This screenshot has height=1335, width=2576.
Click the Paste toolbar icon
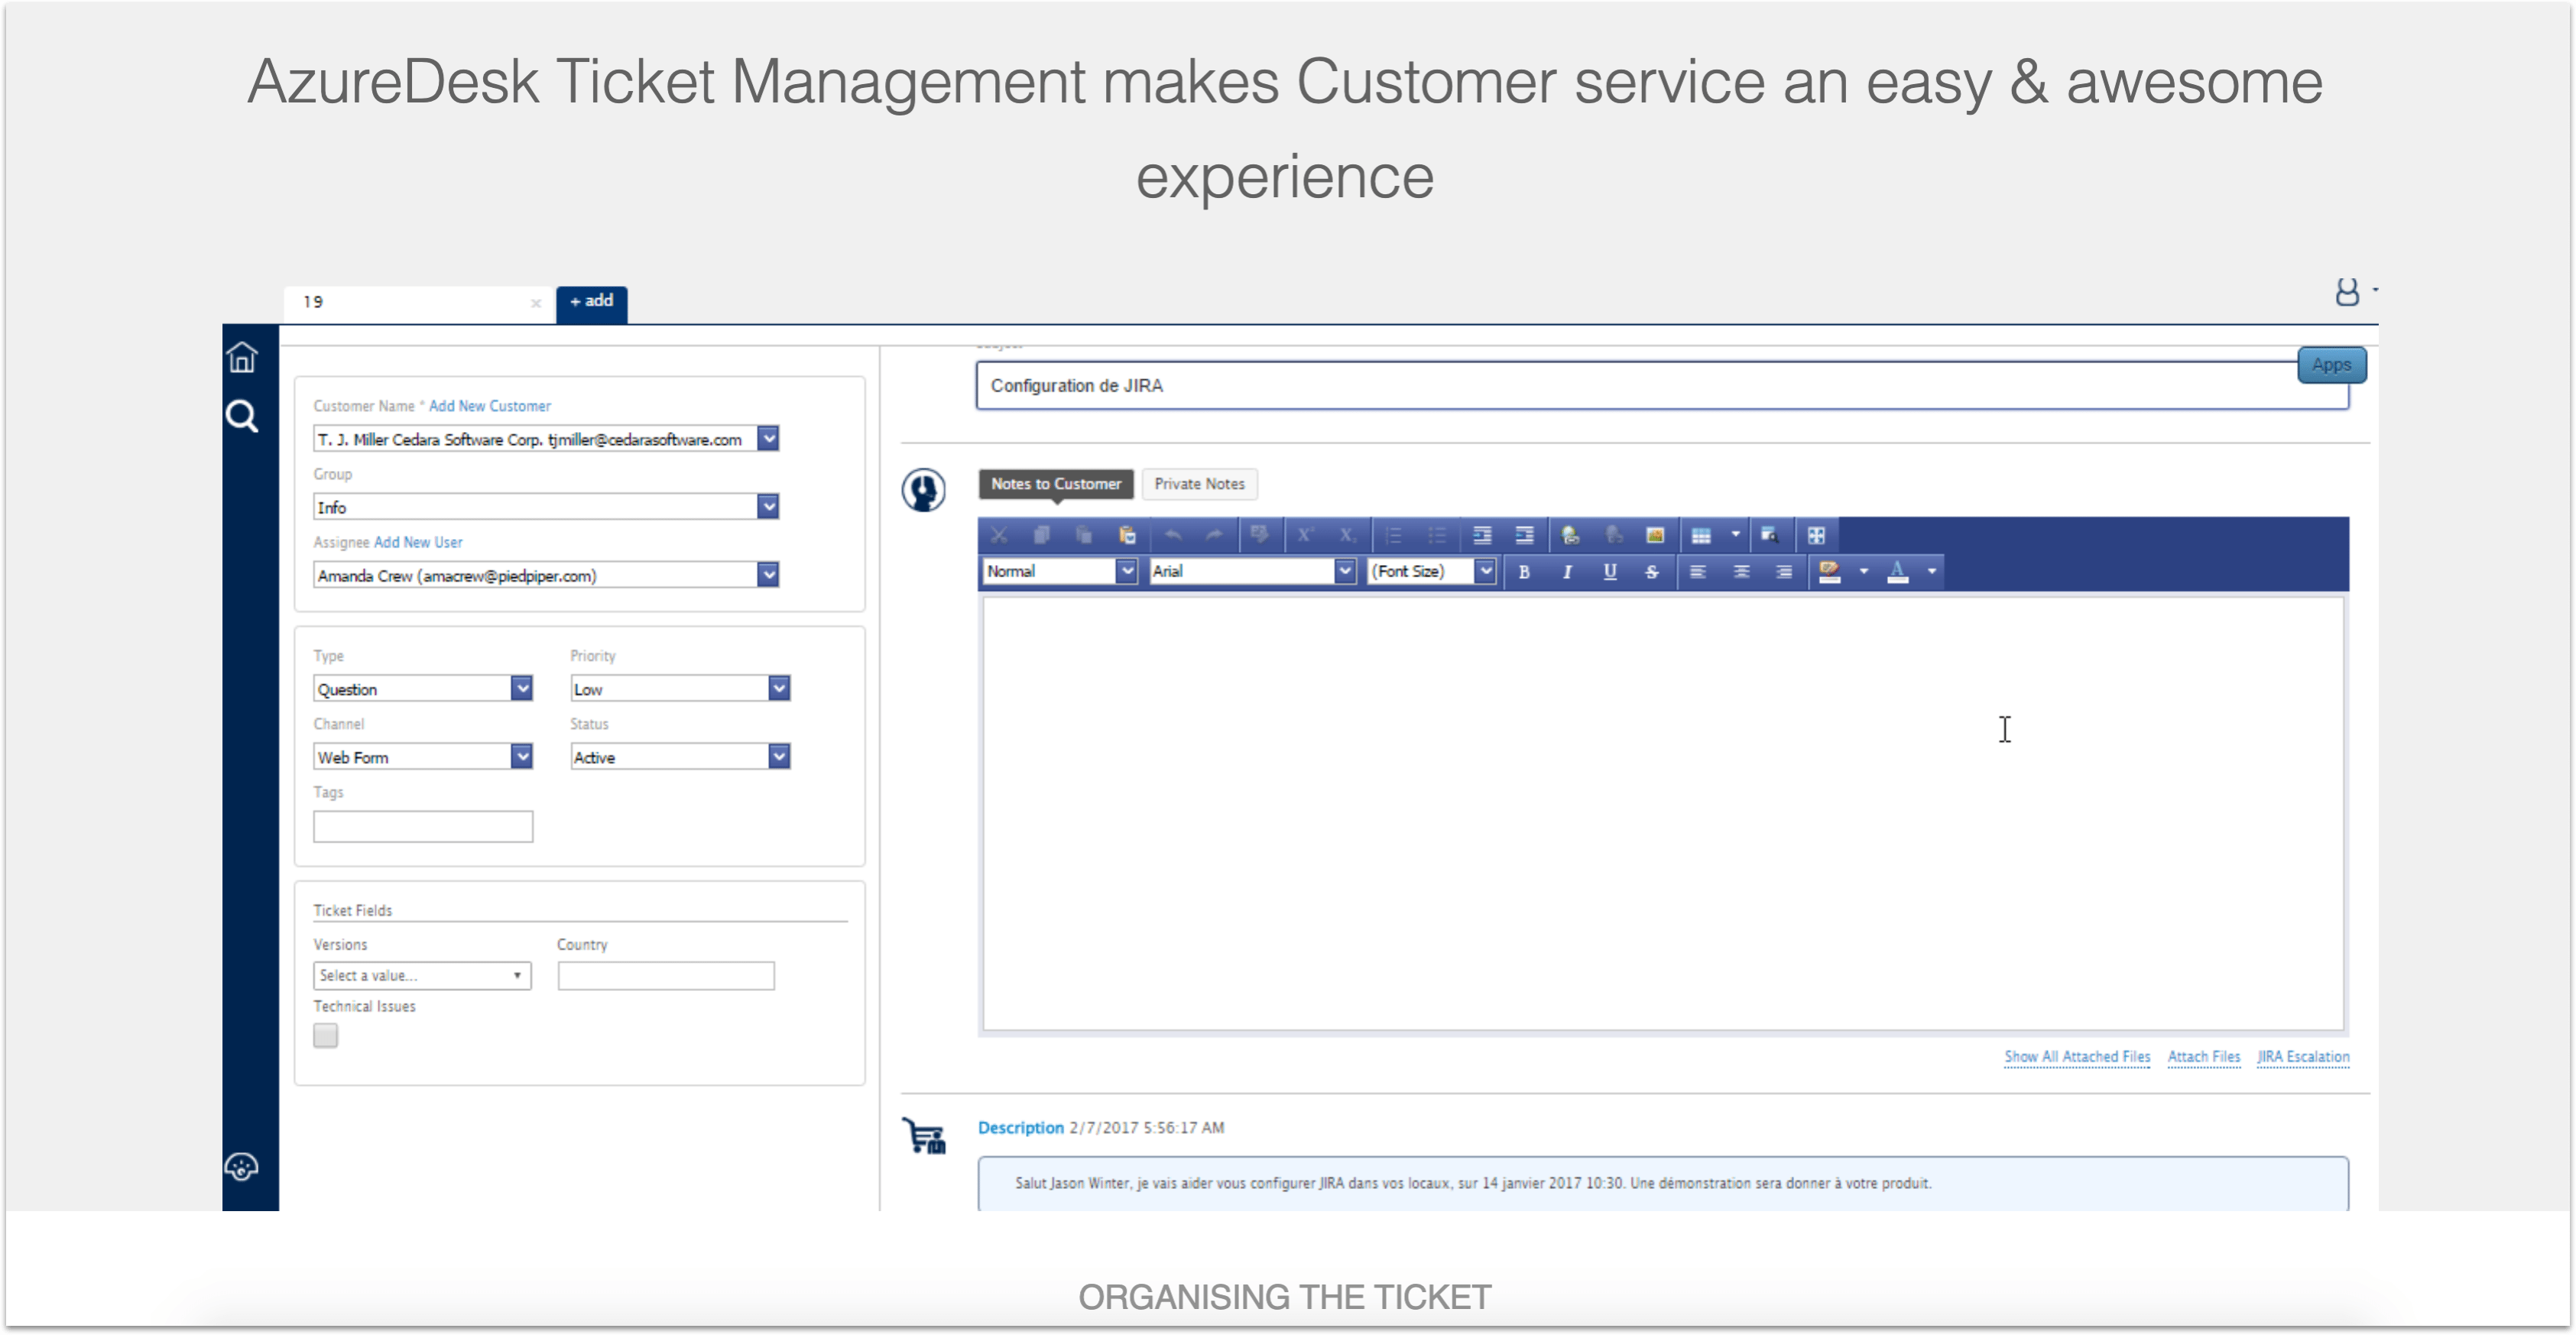(1084, 535)
